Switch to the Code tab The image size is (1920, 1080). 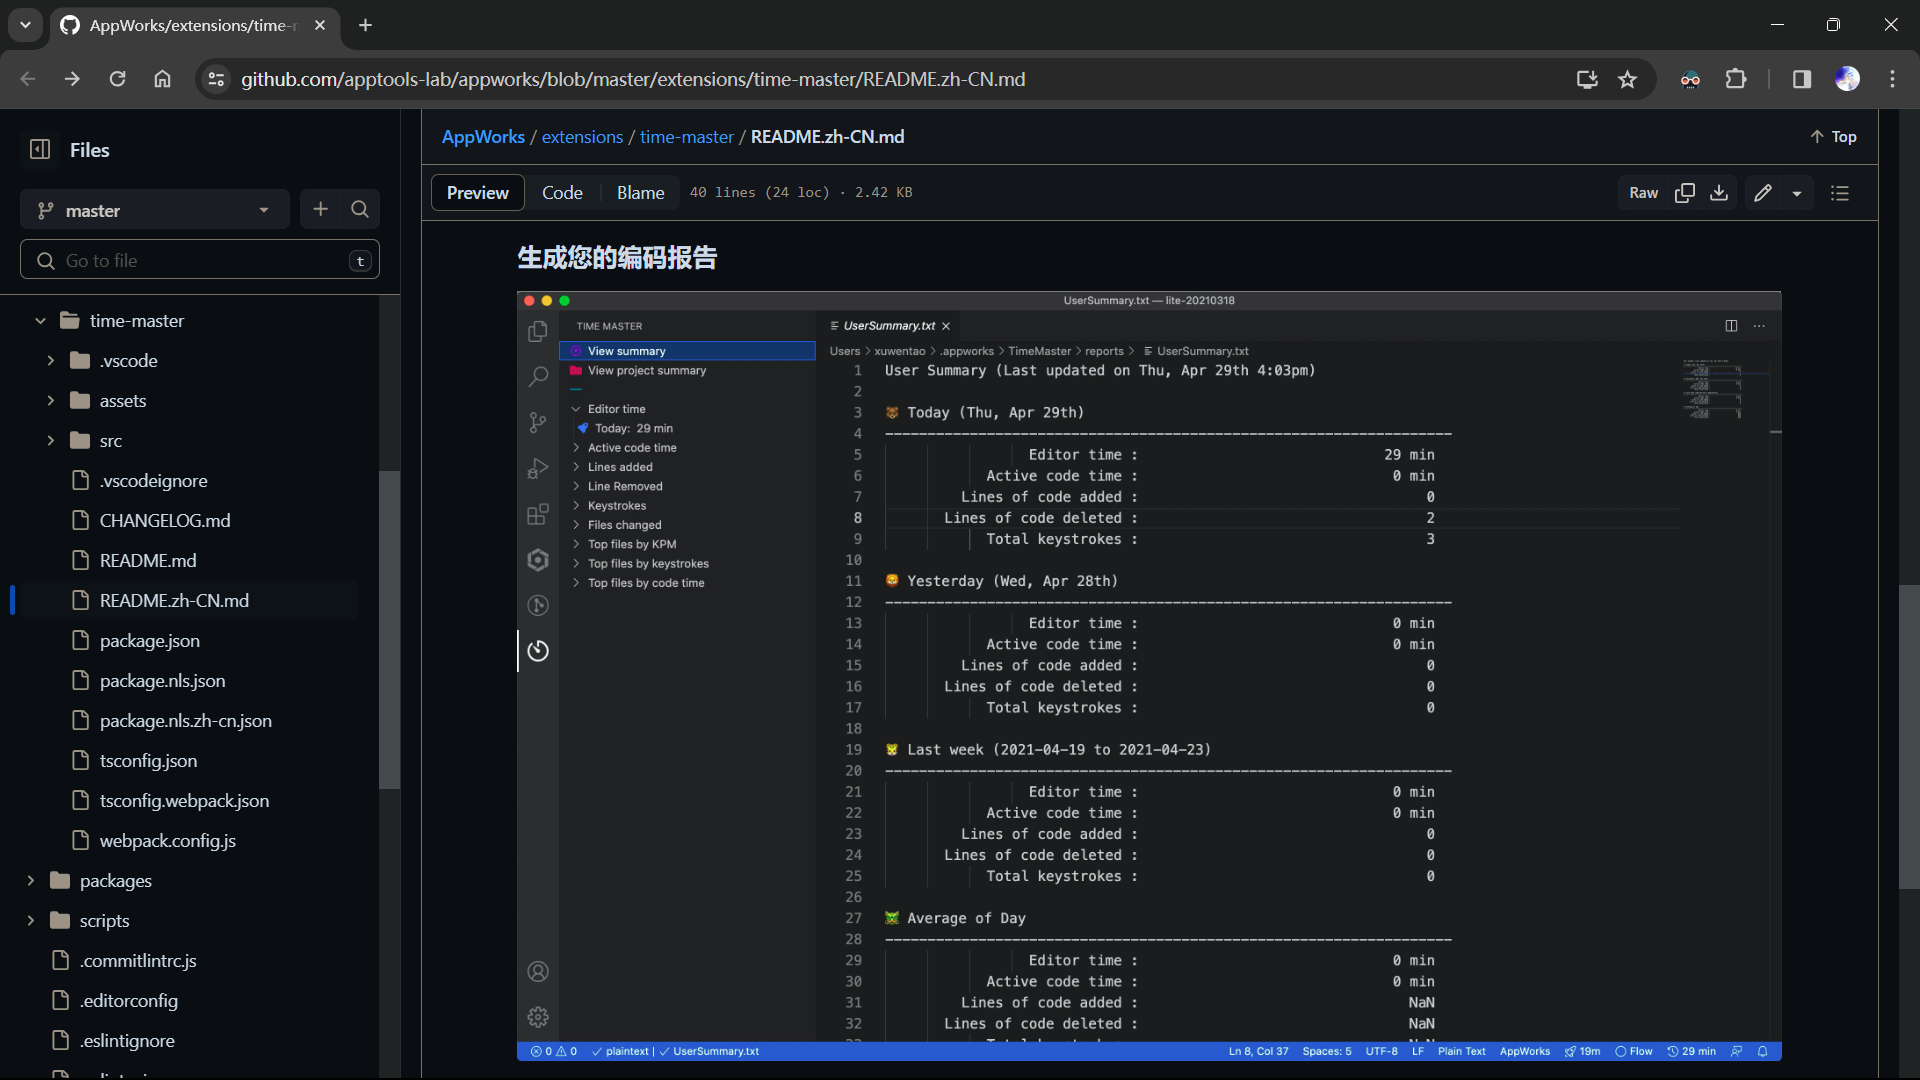point(562,193)
